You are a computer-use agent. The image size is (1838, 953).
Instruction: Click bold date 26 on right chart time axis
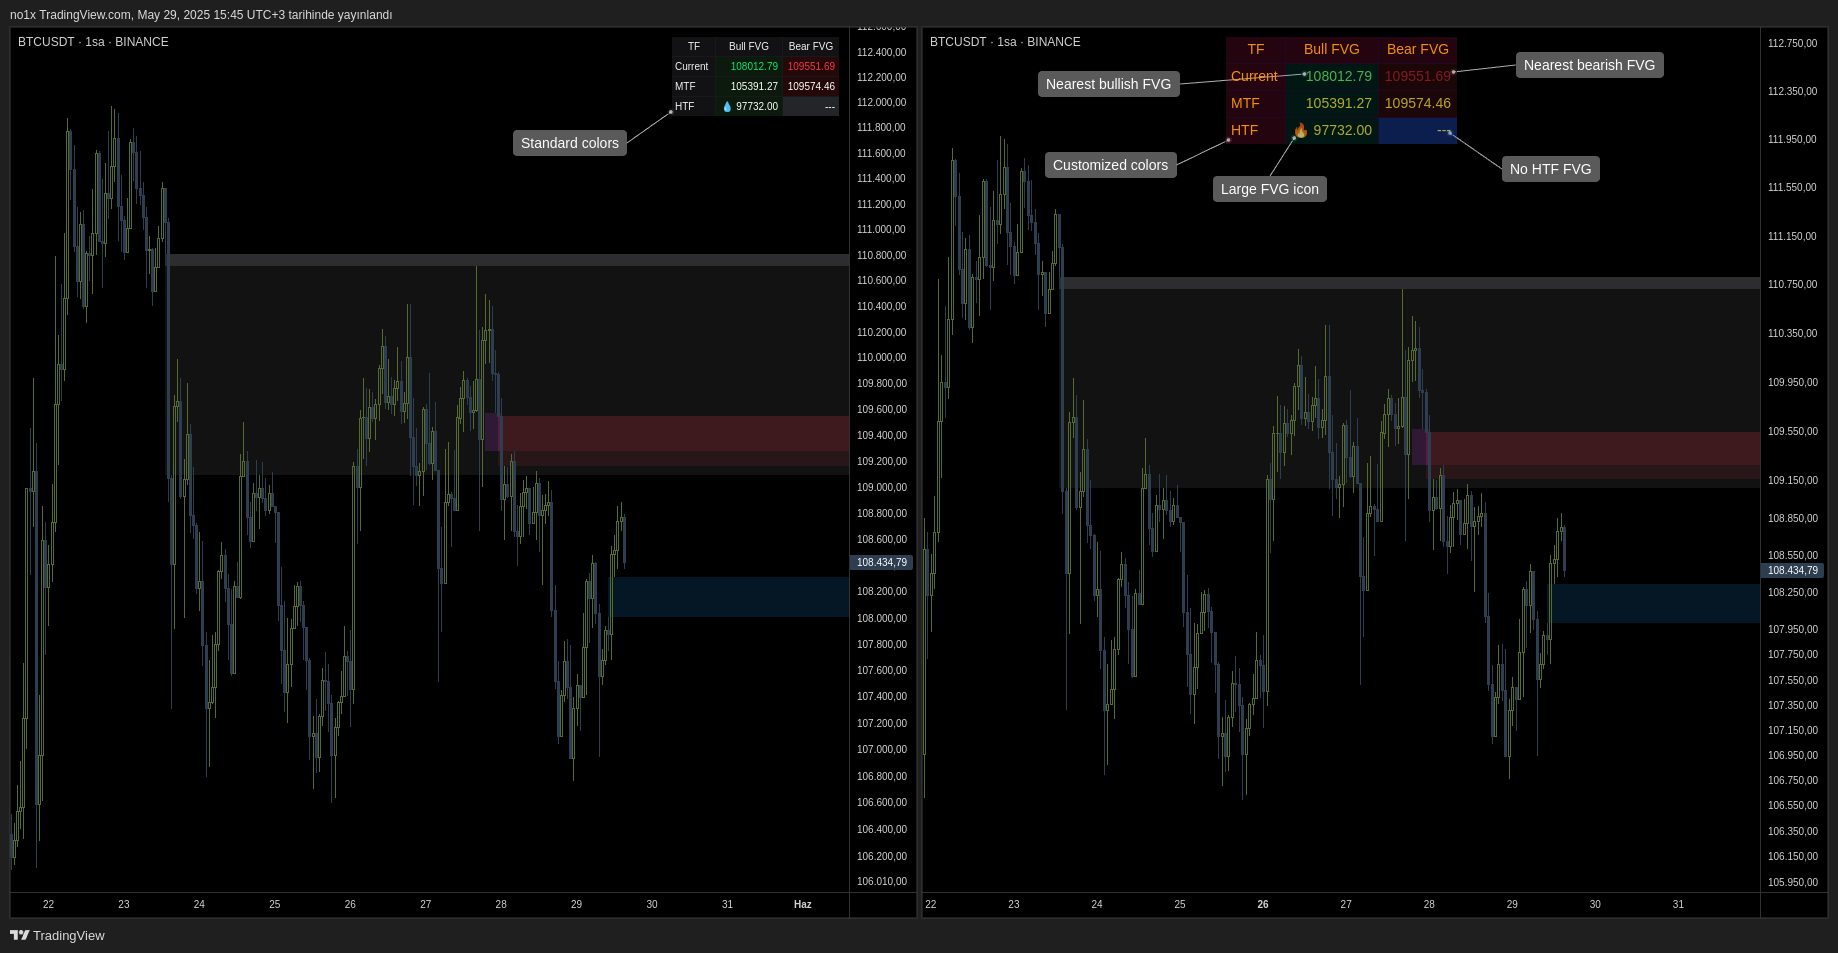coord(1263,904)
